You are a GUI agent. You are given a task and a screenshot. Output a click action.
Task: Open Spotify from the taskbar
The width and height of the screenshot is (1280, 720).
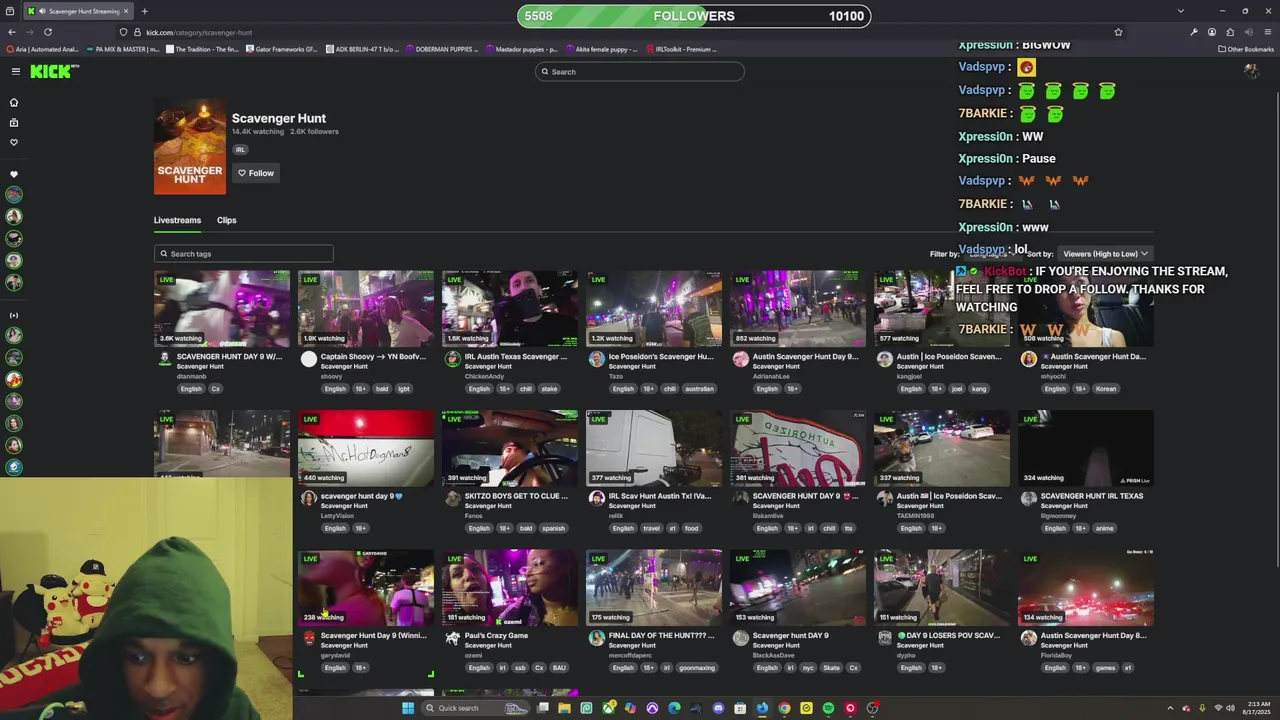pos(828,708)
